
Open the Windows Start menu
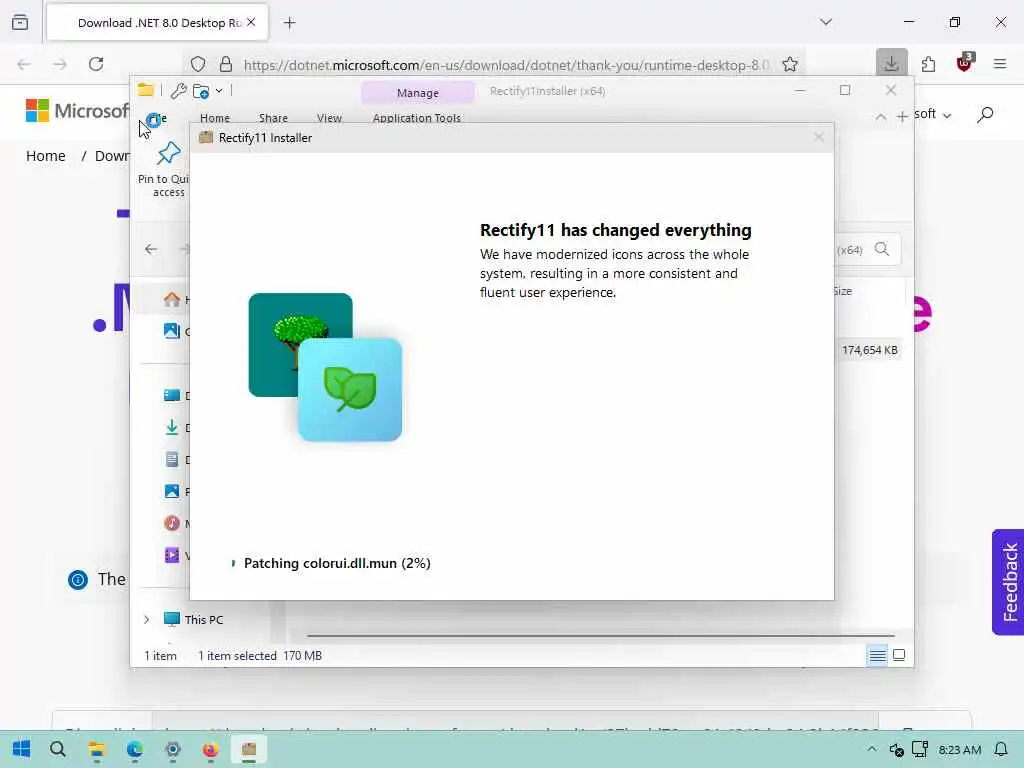(x=21, y=749)
